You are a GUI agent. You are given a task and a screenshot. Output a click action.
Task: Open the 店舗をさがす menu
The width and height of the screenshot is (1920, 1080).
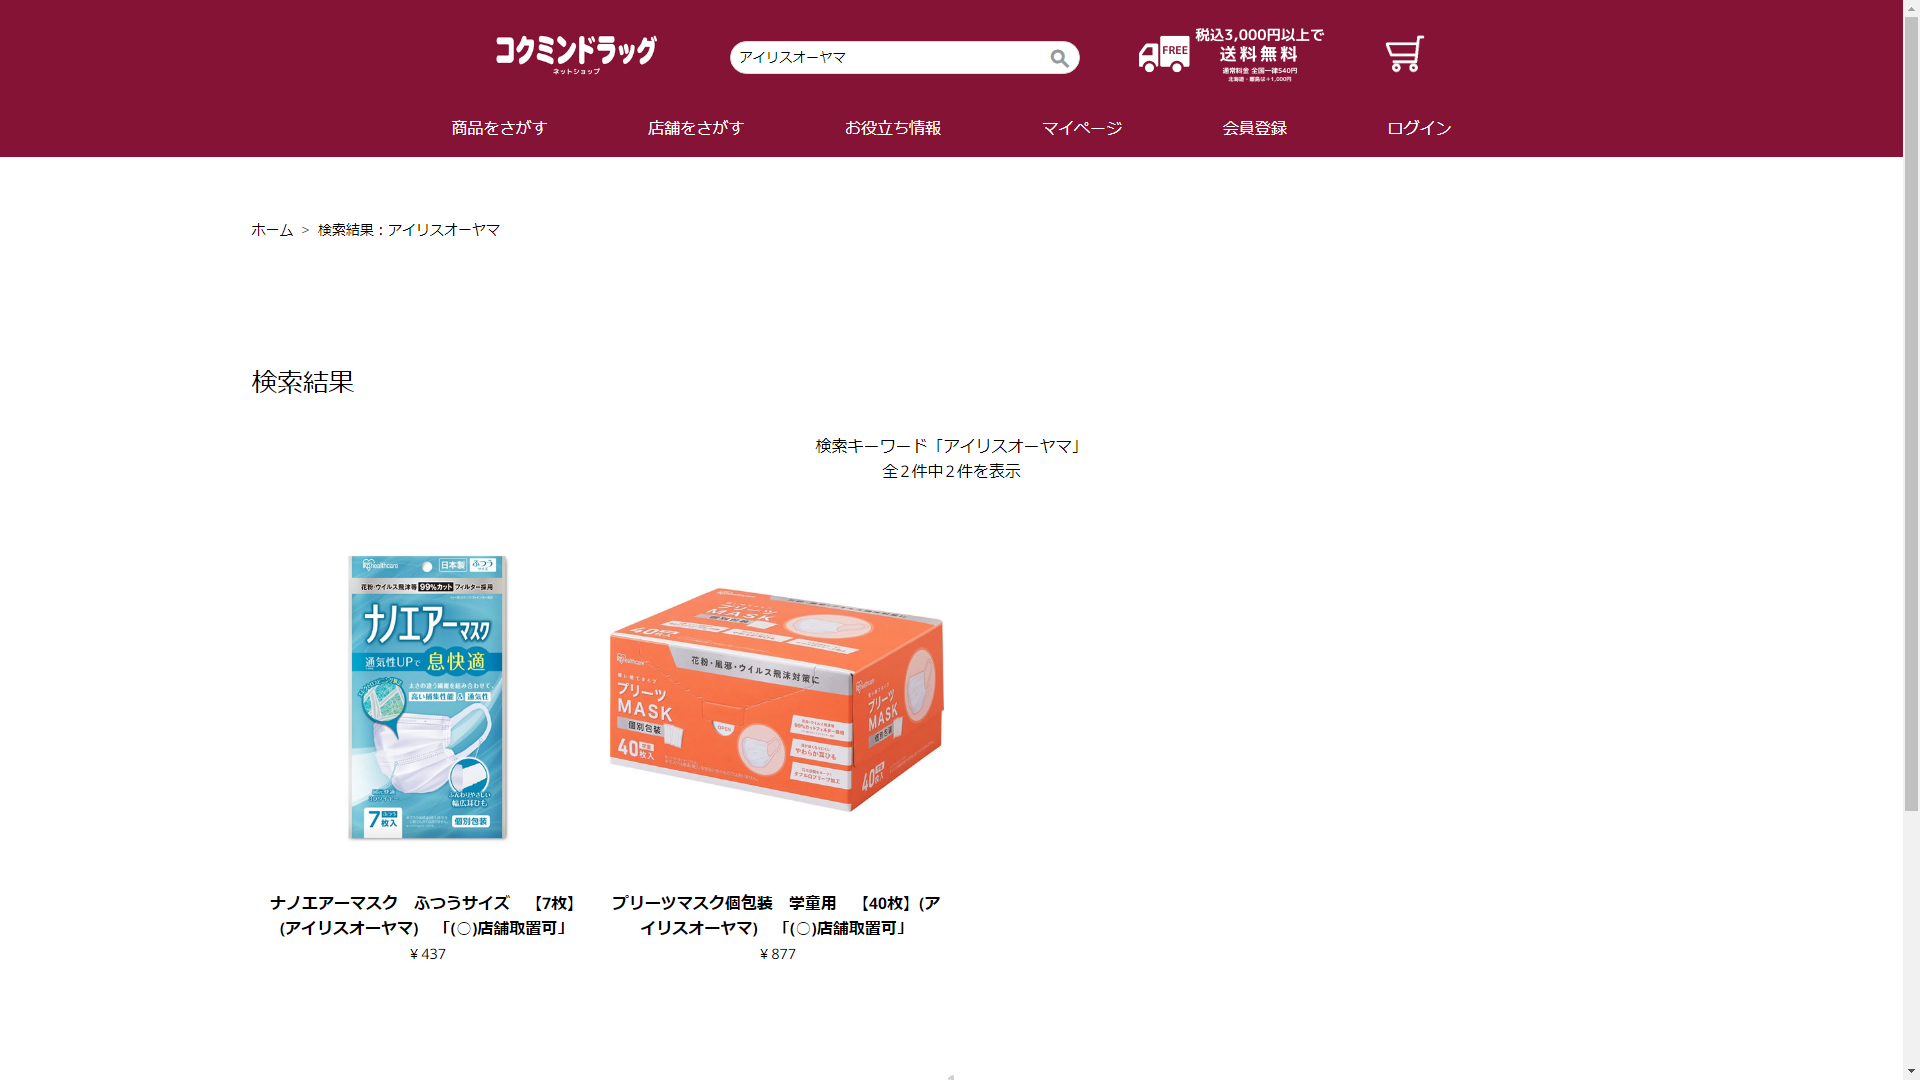coord(696,128)
